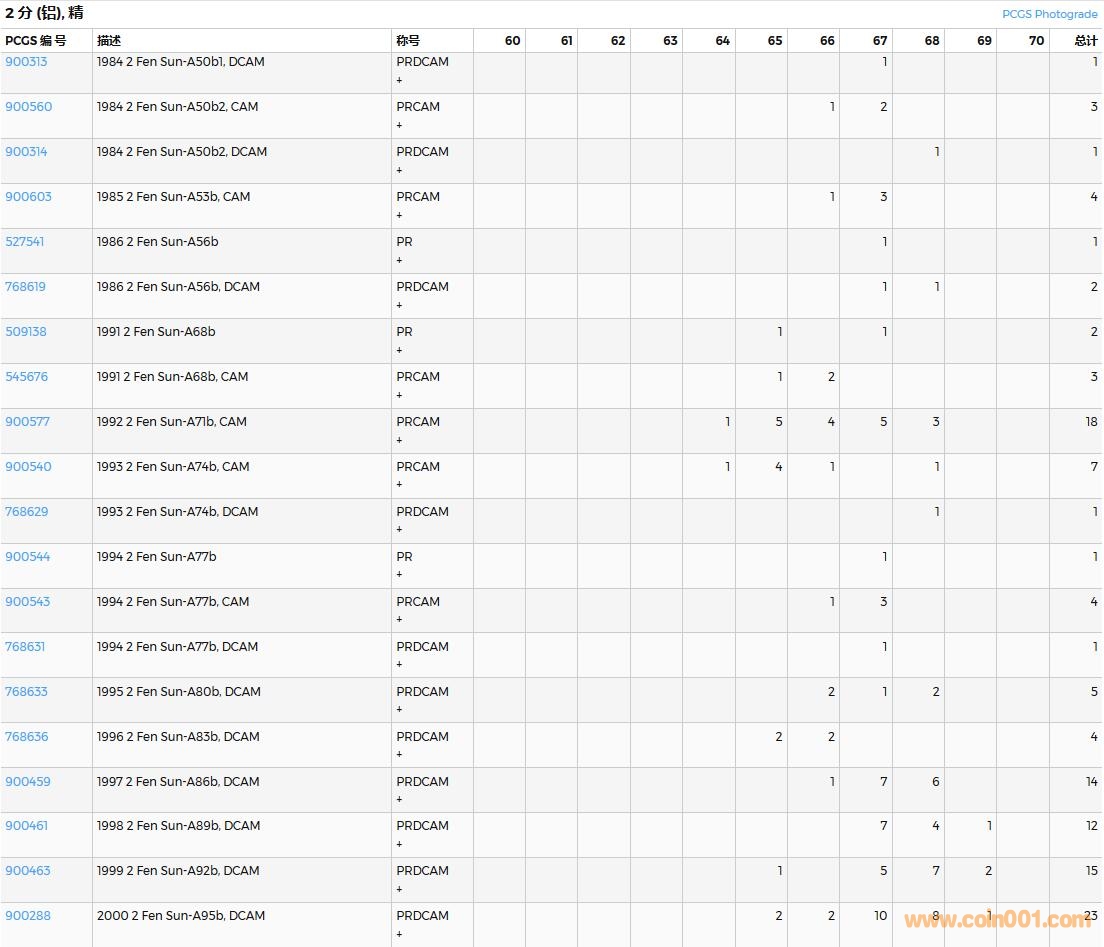
Task: Open PCGS number 900463 link
Action: 27,871
